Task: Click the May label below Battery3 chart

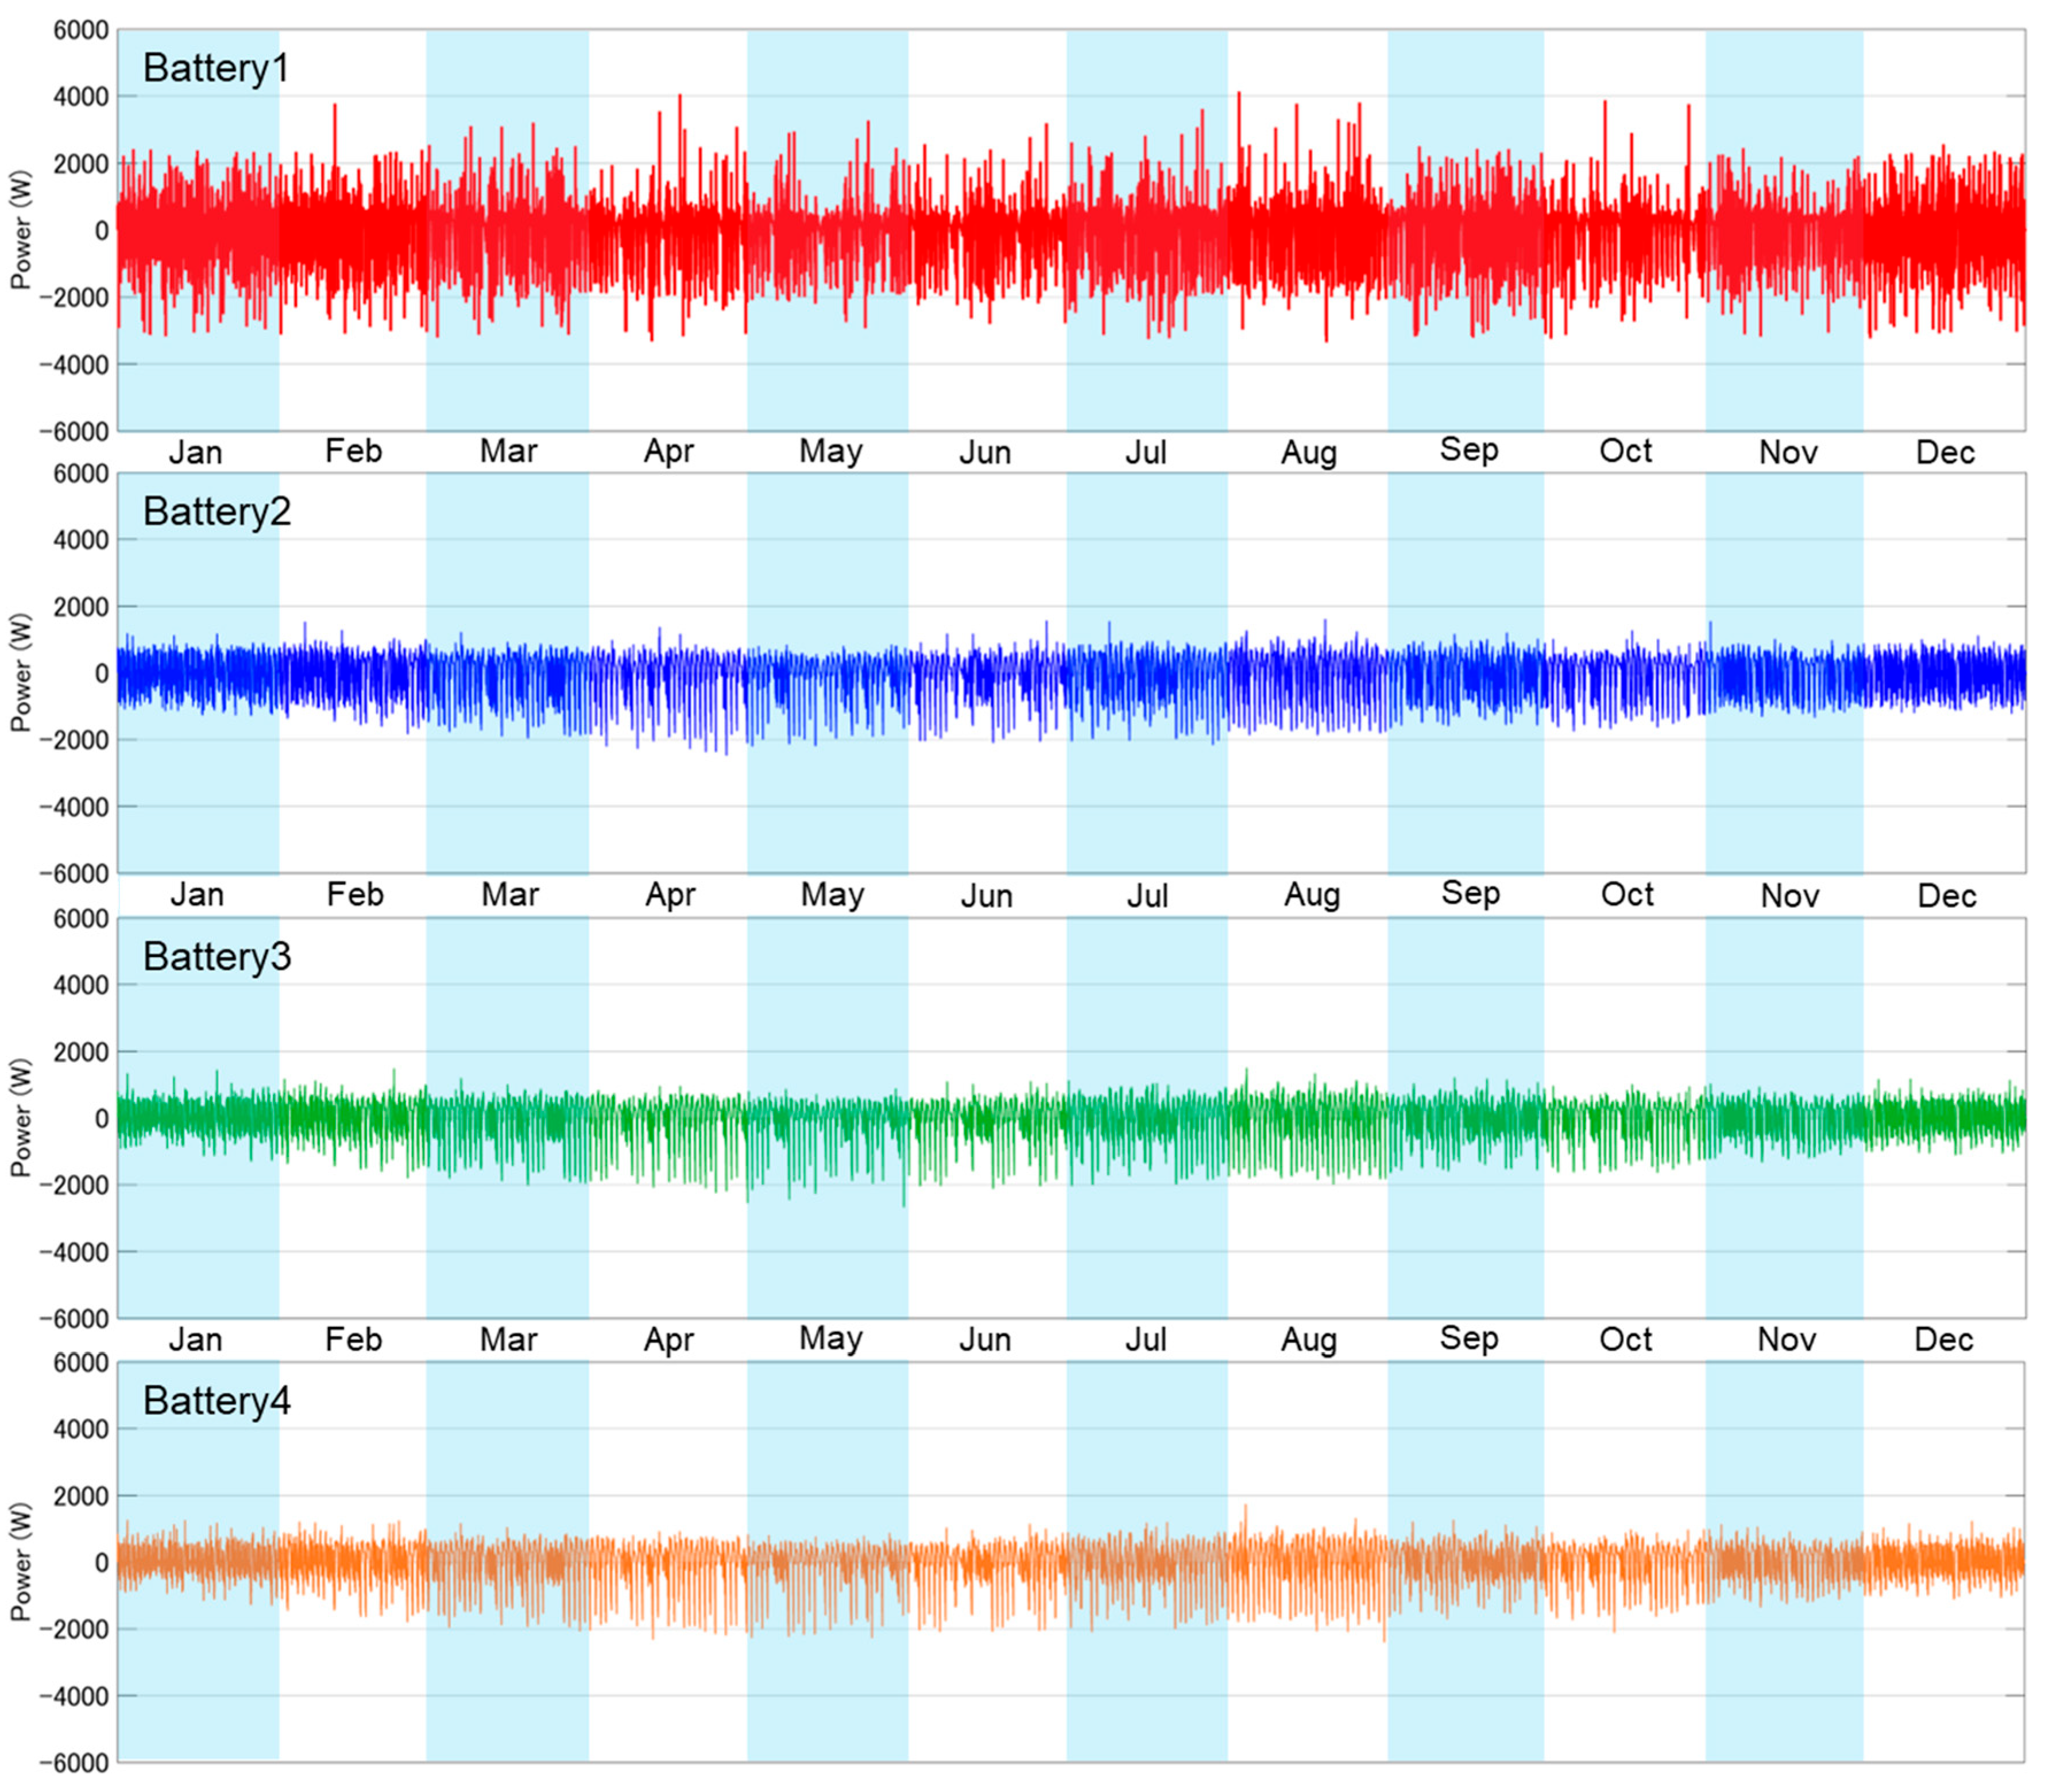Action: pos(830,1338)
